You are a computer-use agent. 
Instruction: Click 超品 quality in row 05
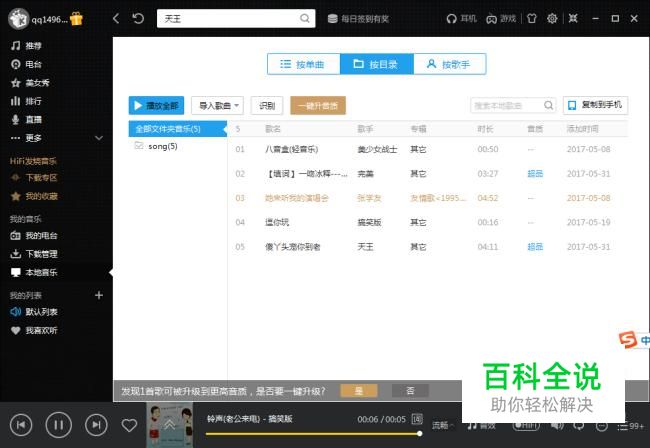(x=535, y=247)
